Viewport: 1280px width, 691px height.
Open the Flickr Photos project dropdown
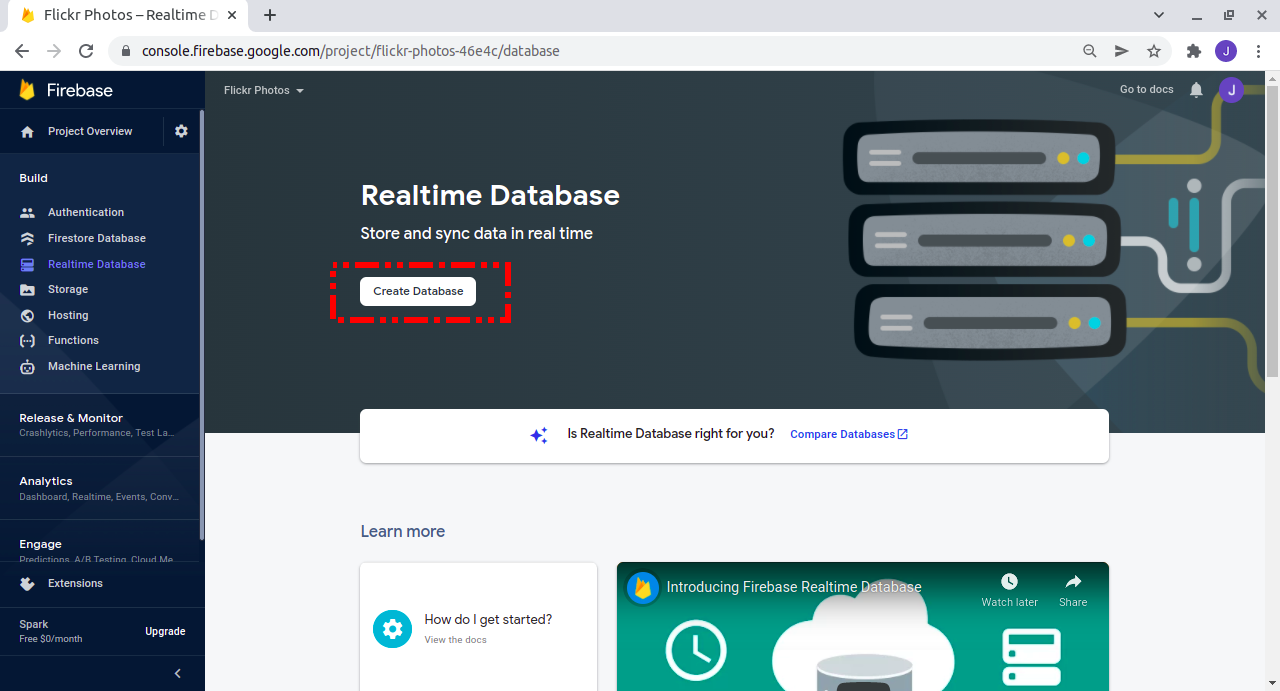[x=264, y=90]
